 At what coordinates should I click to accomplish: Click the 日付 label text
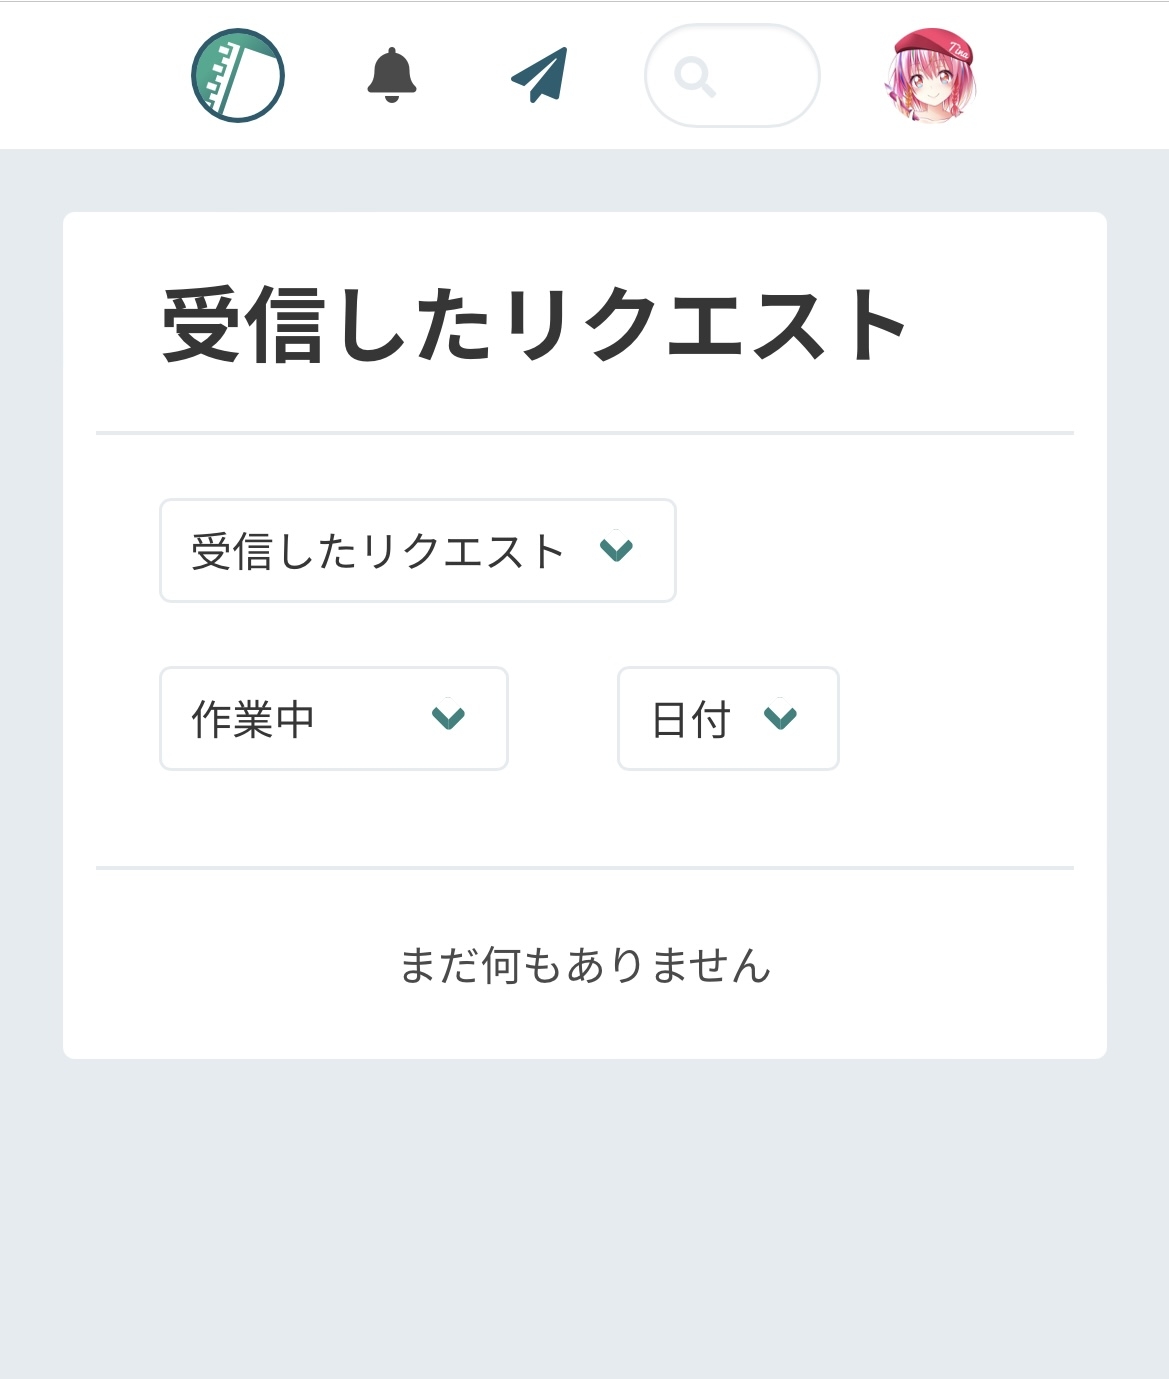[691, 719]
